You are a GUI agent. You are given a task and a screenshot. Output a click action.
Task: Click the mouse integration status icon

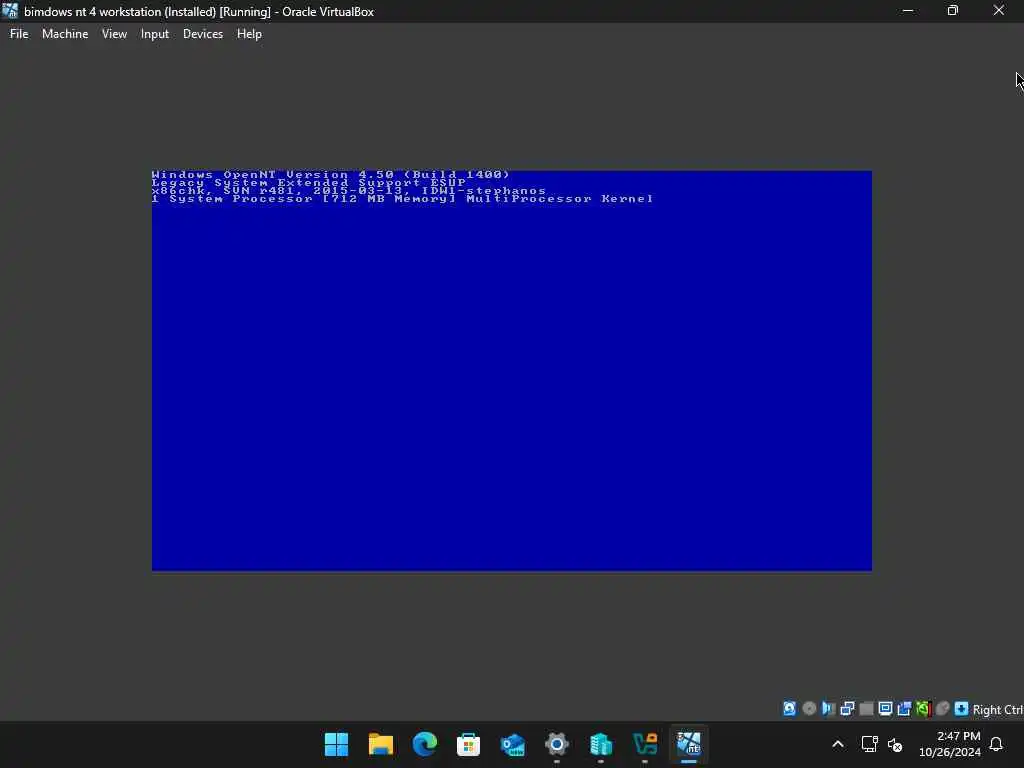pos(942,709)
